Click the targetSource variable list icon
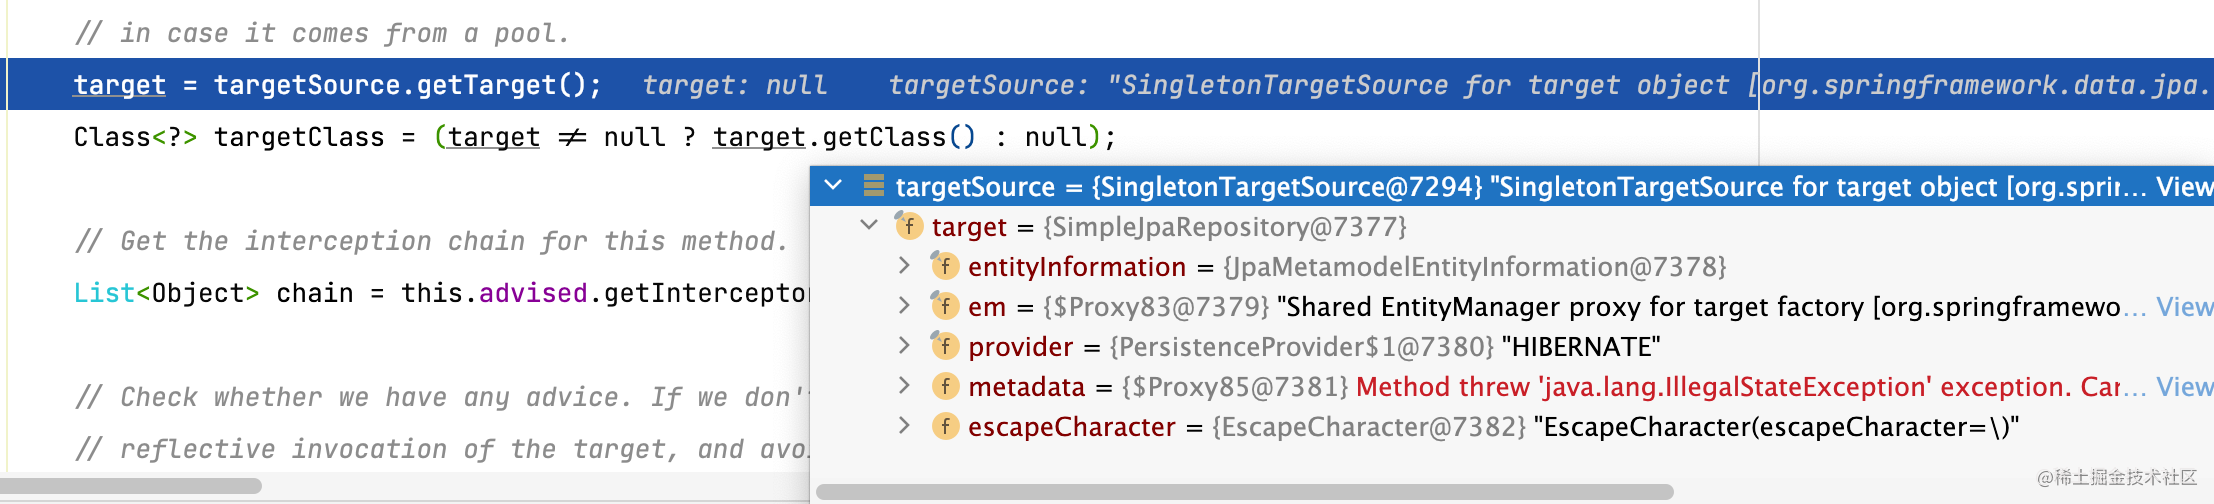 click(873, 186)
